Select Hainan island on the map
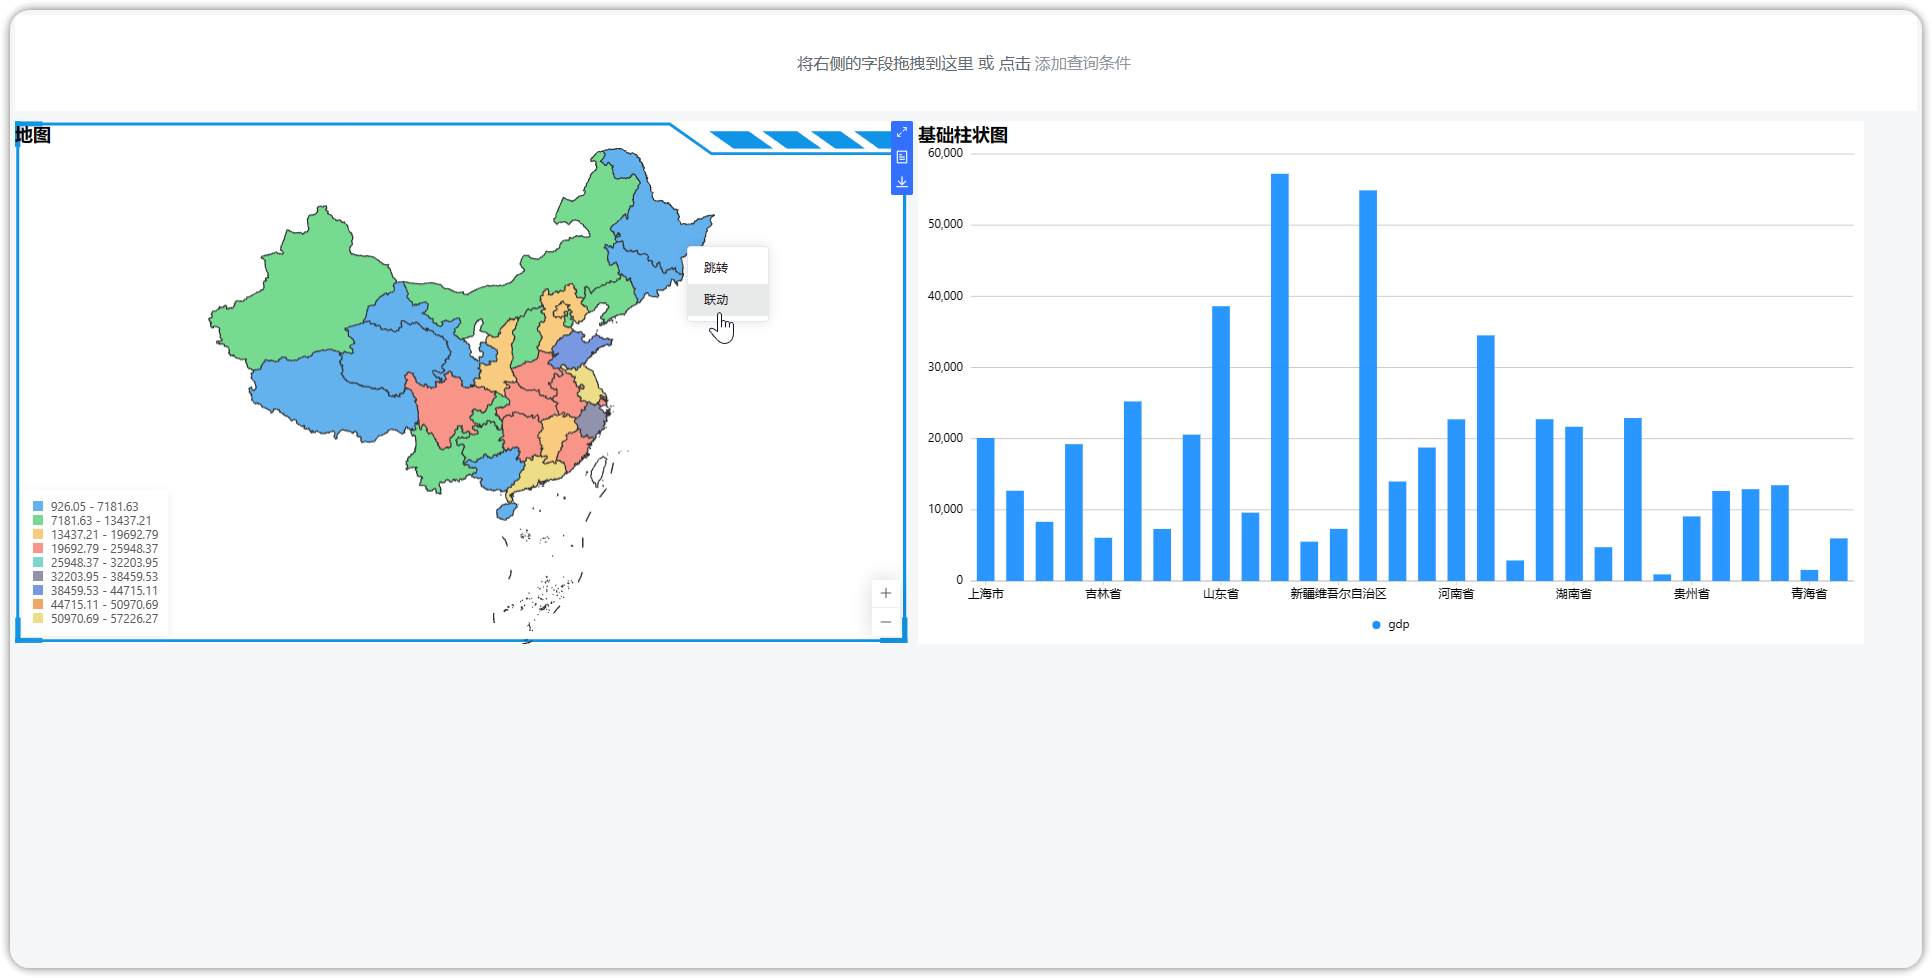 (507, 511)
